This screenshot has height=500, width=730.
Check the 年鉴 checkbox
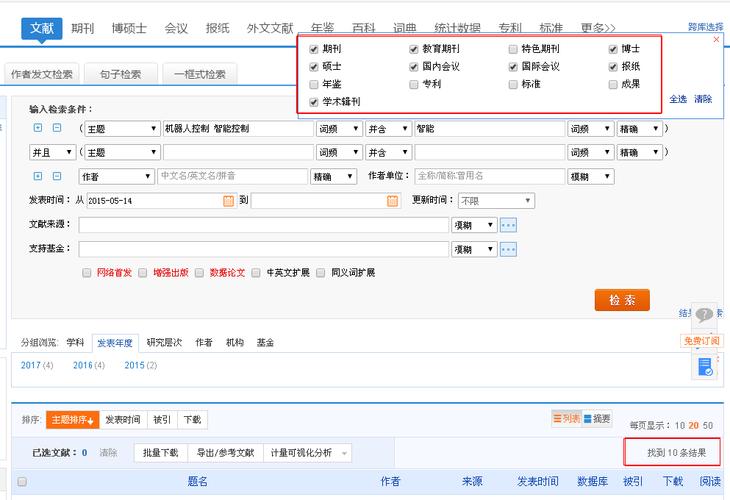tap(314, 84)
